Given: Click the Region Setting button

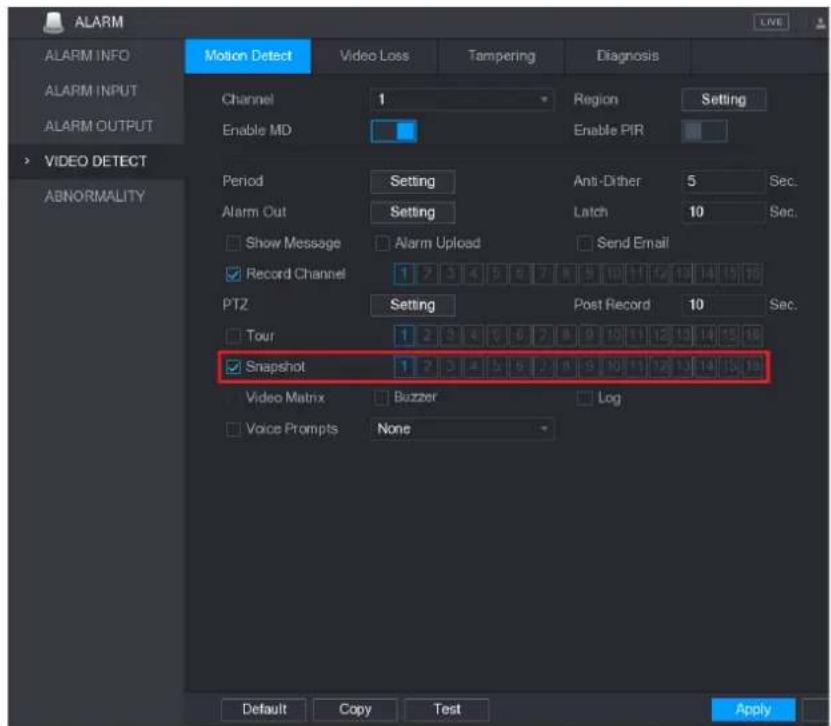Looking at the screenshot, I should pos(723,100).
